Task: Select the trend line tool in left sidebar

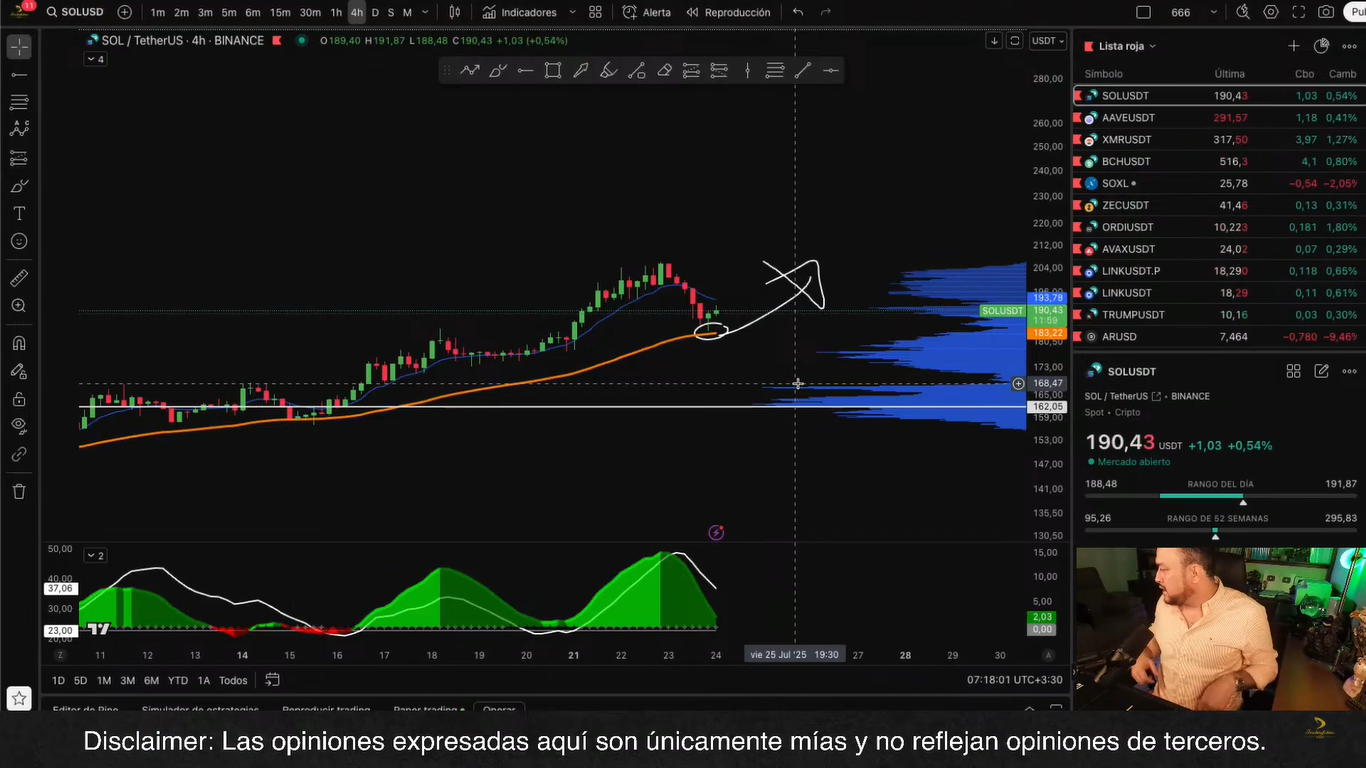Action: (x=19, y=75)
